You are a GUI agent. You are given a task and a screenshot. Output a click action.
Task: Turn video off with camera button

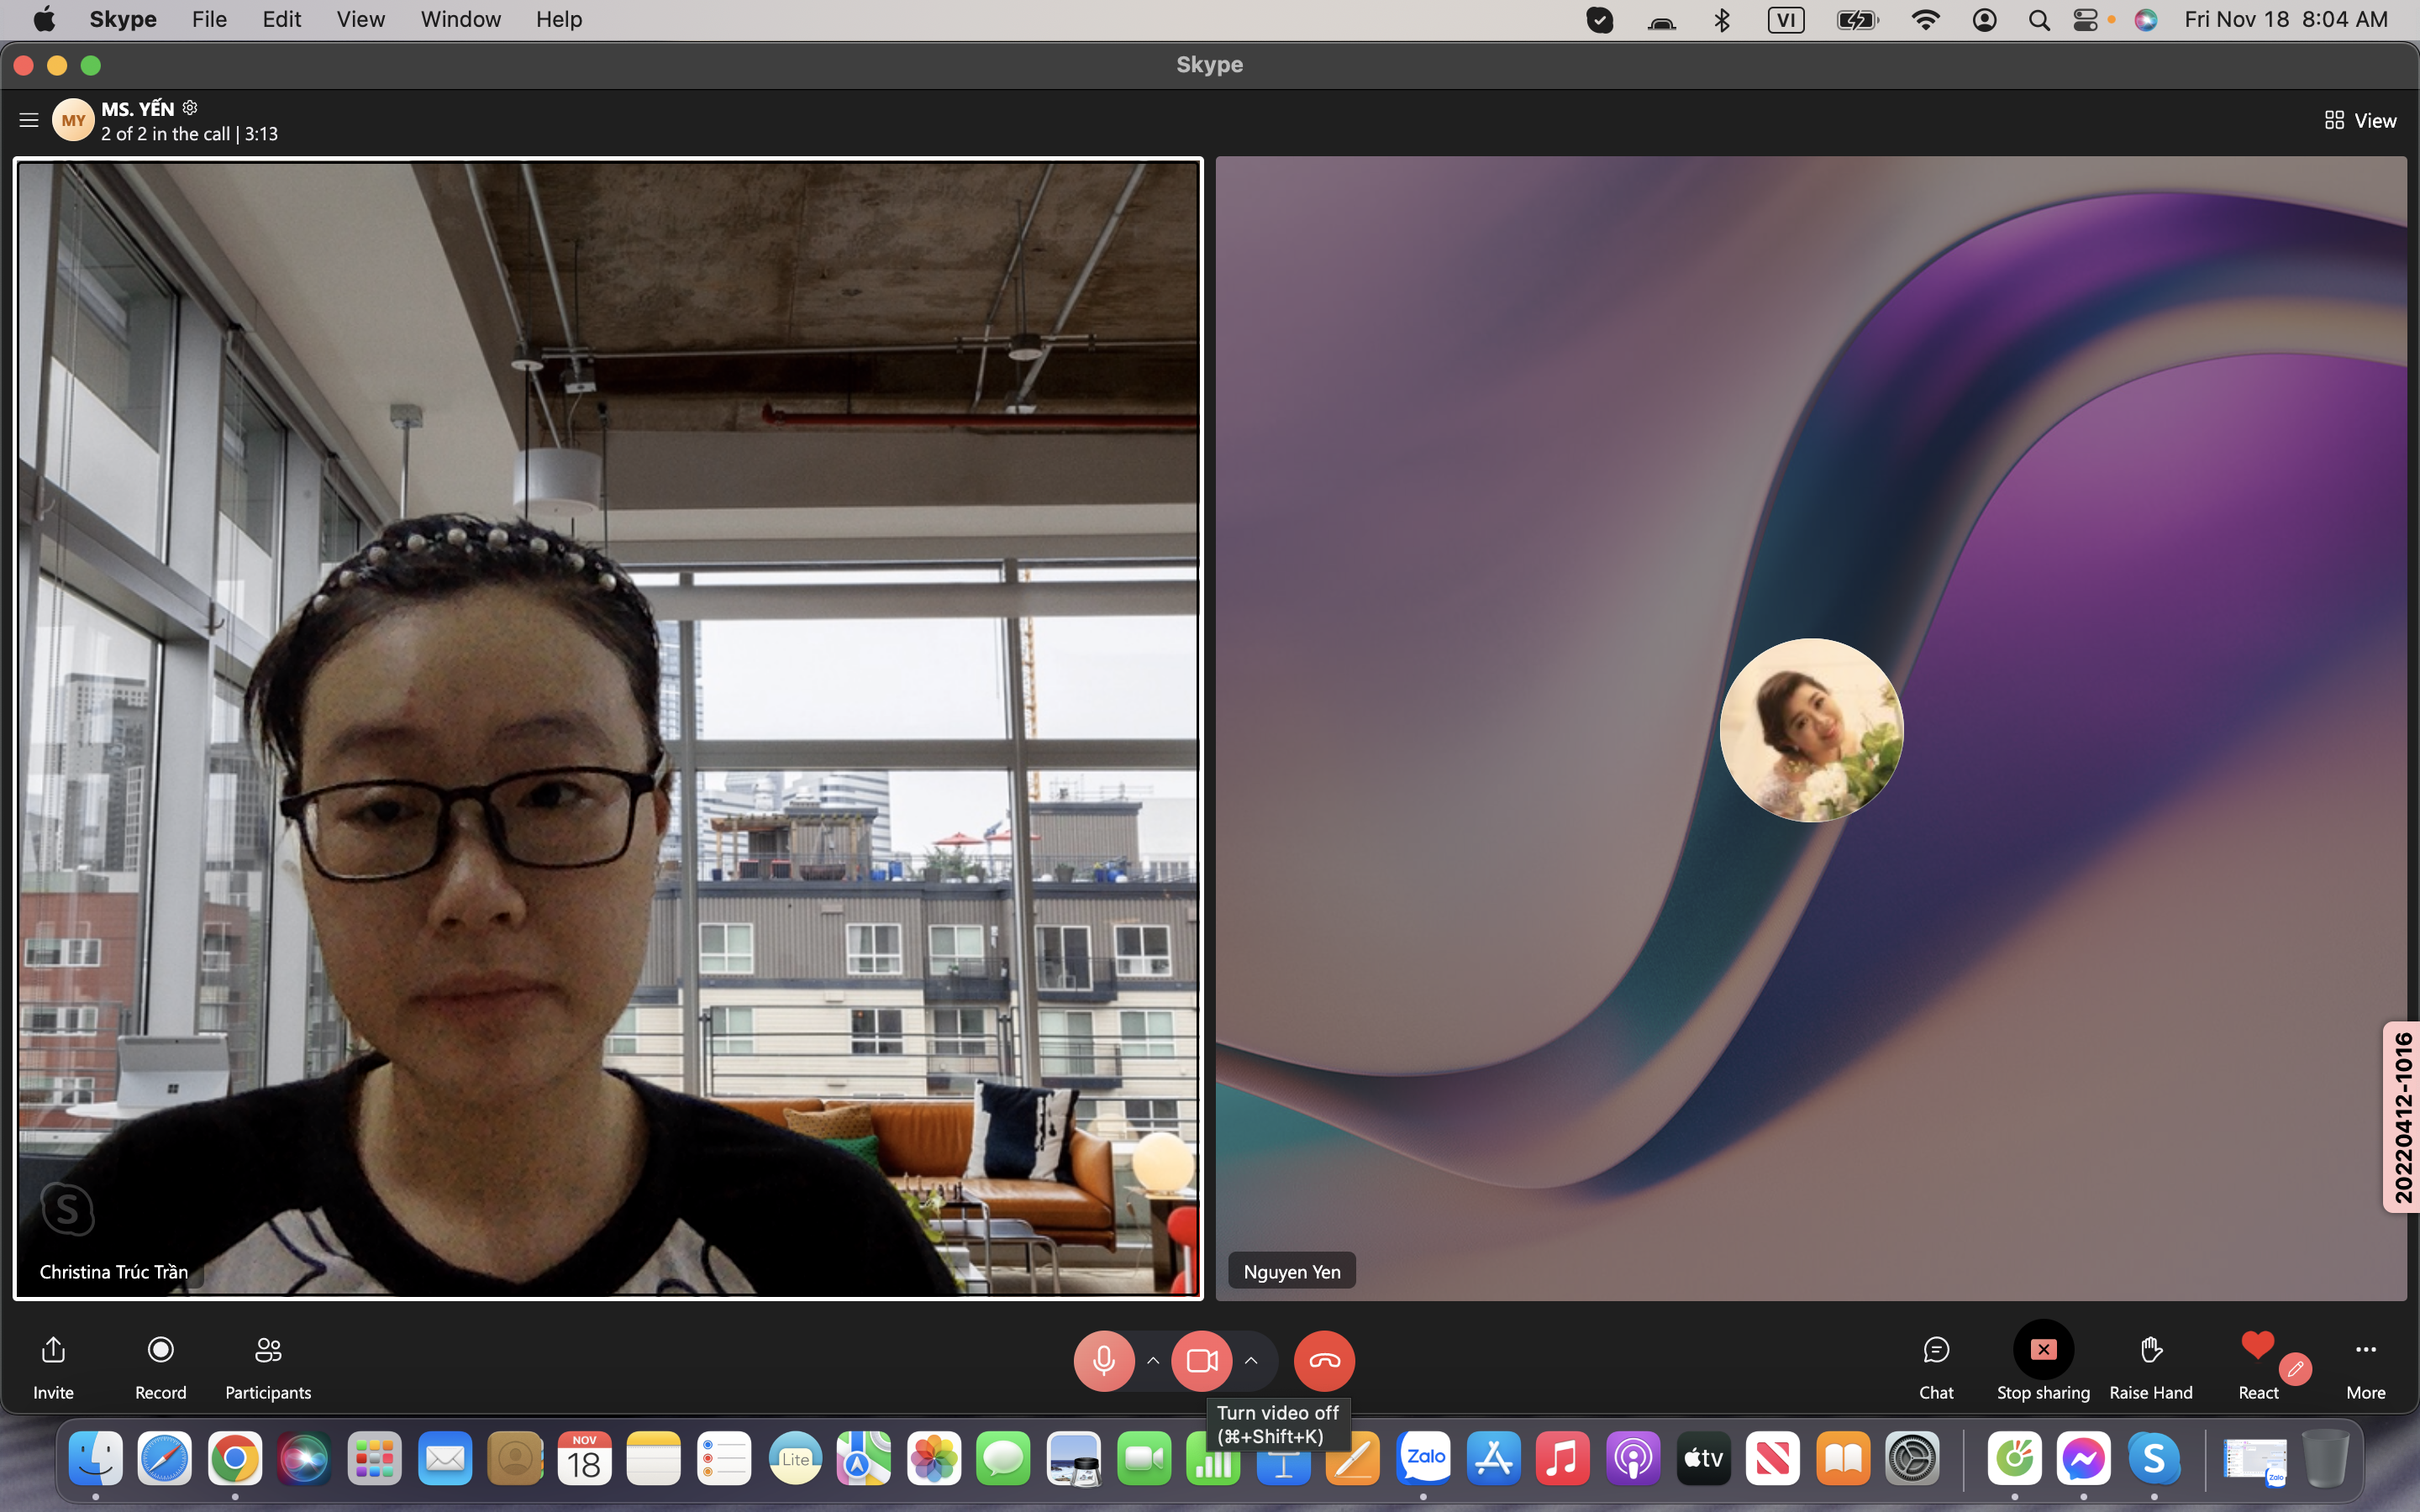[x=1202, y=1360]
